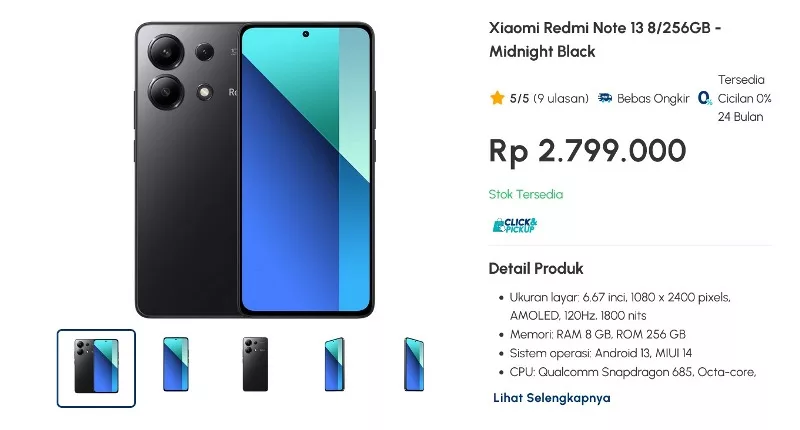Image resolution: width=800 pixels, height=430 pixels.
Task: Select the second thumbnail showing front screen
Action: 176,364
